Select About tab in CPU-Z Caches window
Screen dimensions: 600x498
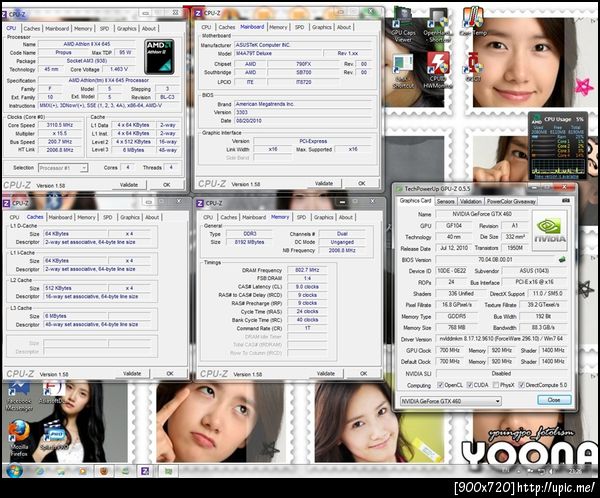152,217
